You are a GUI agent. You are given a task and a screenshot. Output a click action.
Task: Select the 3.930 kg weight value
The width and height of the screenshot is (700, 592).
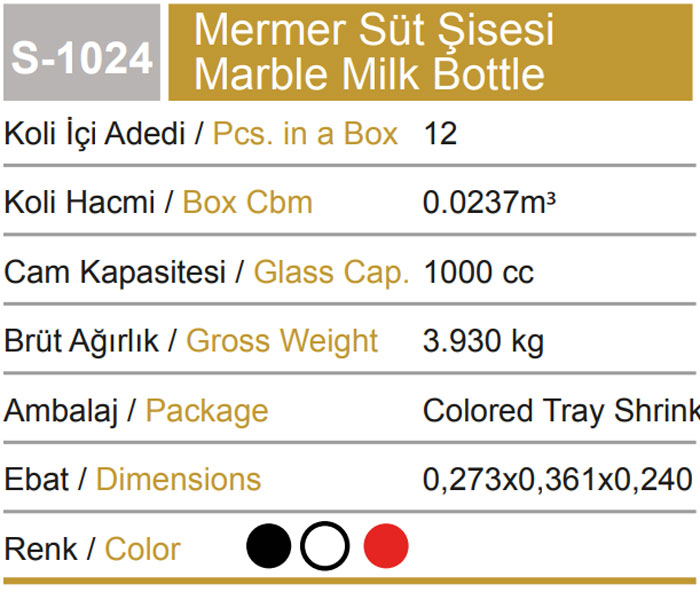coord(484,341)
